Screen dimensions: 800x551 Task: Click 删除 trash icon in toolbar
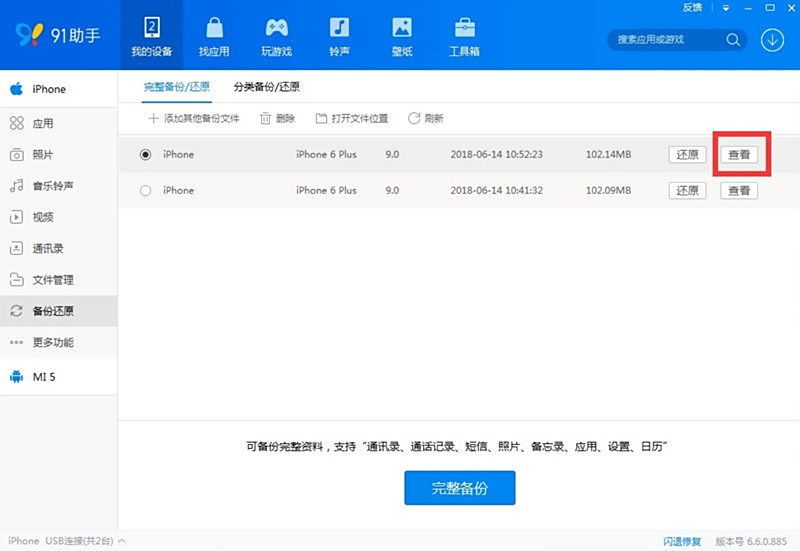(266, 118)
